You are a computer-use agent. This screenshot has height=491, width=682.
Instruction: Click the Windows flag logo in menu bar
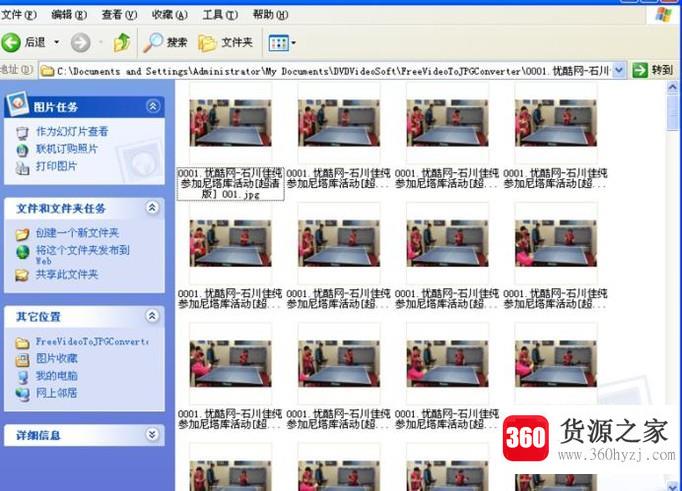pyautogui.click(x=664, y=14)
